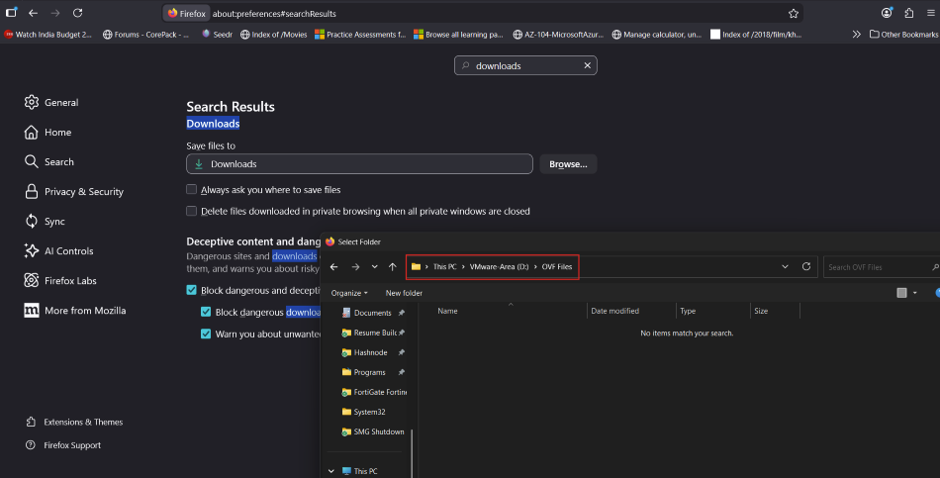Bookmark this page with the star icon
The height and width of the screenshot is (478, 940).
point(793,13)
